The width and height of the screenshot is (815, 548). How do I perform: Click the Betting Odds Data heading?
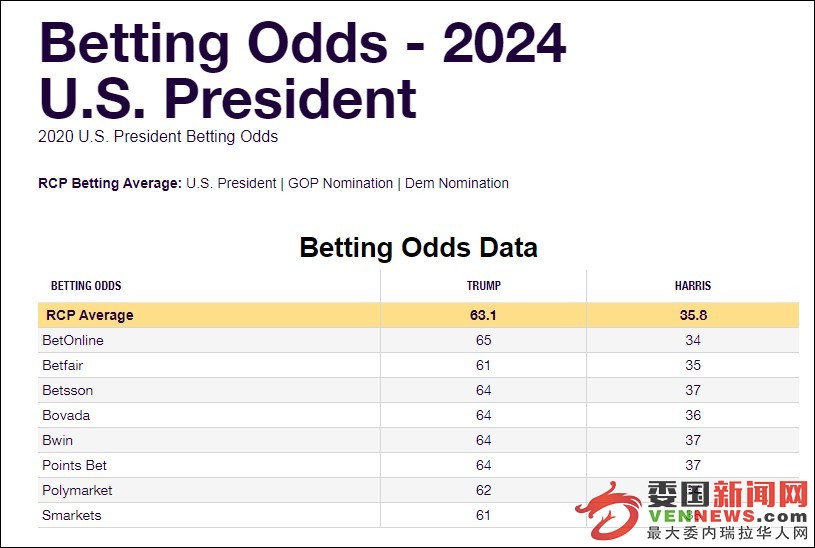[x=418, y=247]
